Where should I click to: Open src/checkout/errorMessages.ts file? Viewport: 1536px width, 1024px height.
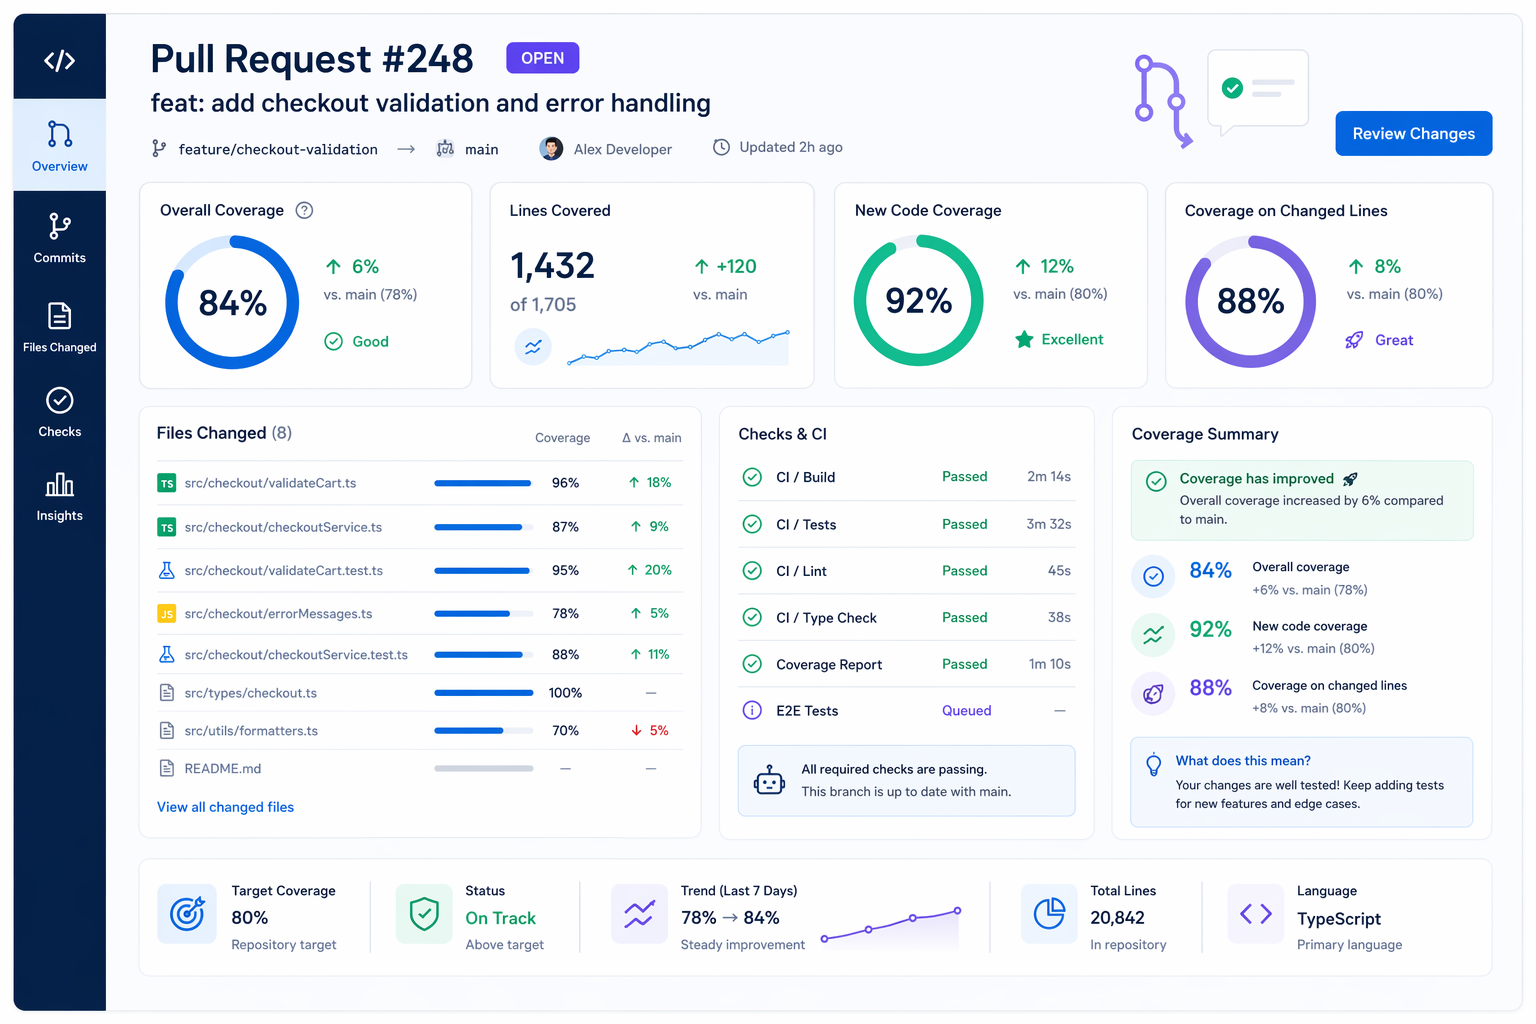point(278,614)
